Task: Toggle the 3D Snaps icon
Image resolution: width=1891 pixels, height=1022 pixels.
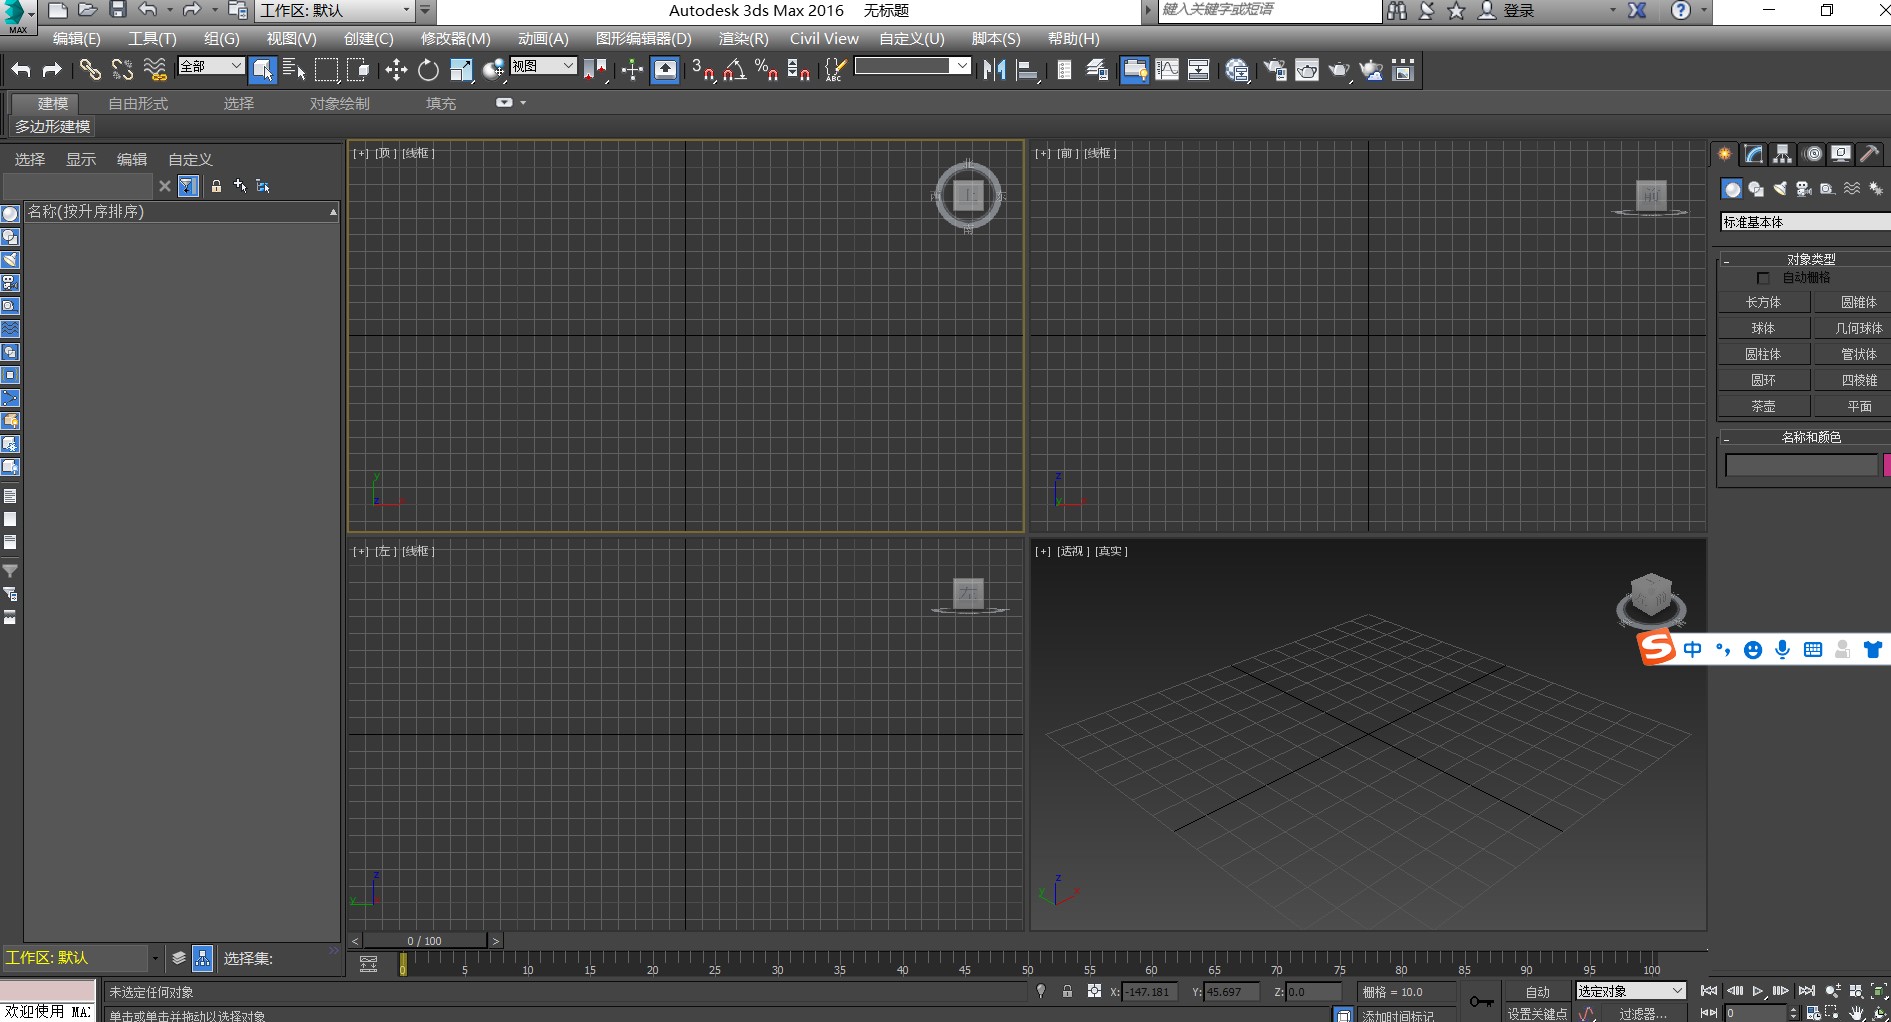Action: coord(703,70)
